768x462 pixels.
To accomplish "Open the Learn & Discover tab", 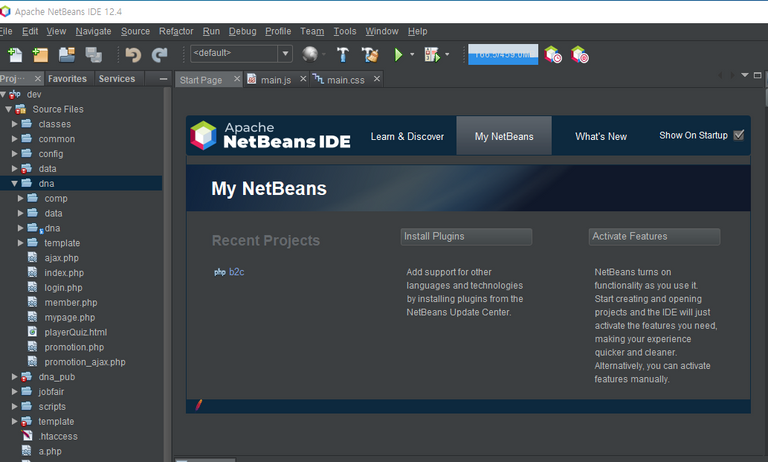I will point(407,136).
